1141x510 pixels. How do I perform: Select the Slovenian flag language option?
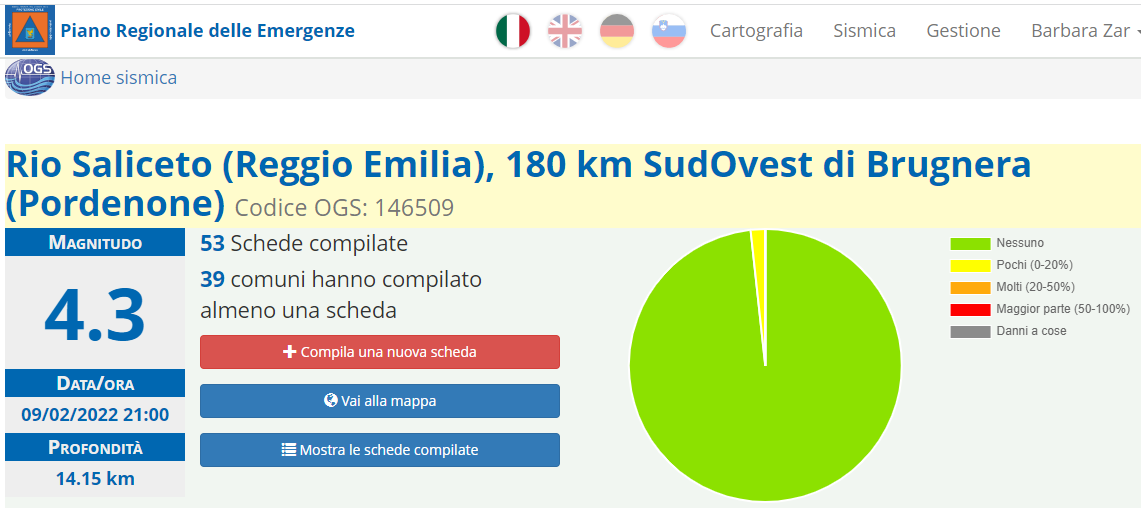click(669, 31)
